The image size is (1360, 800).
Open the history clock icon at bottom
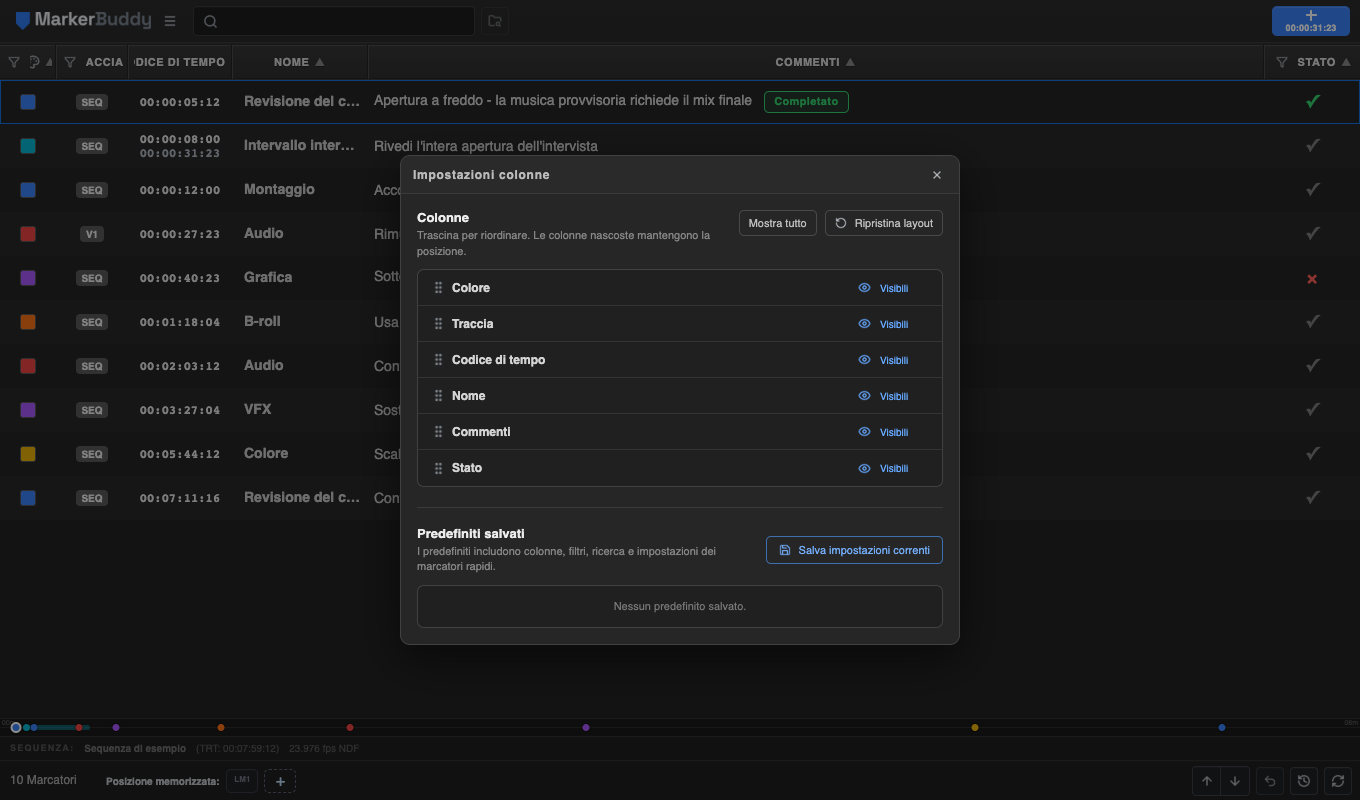tap(1303, 781)
